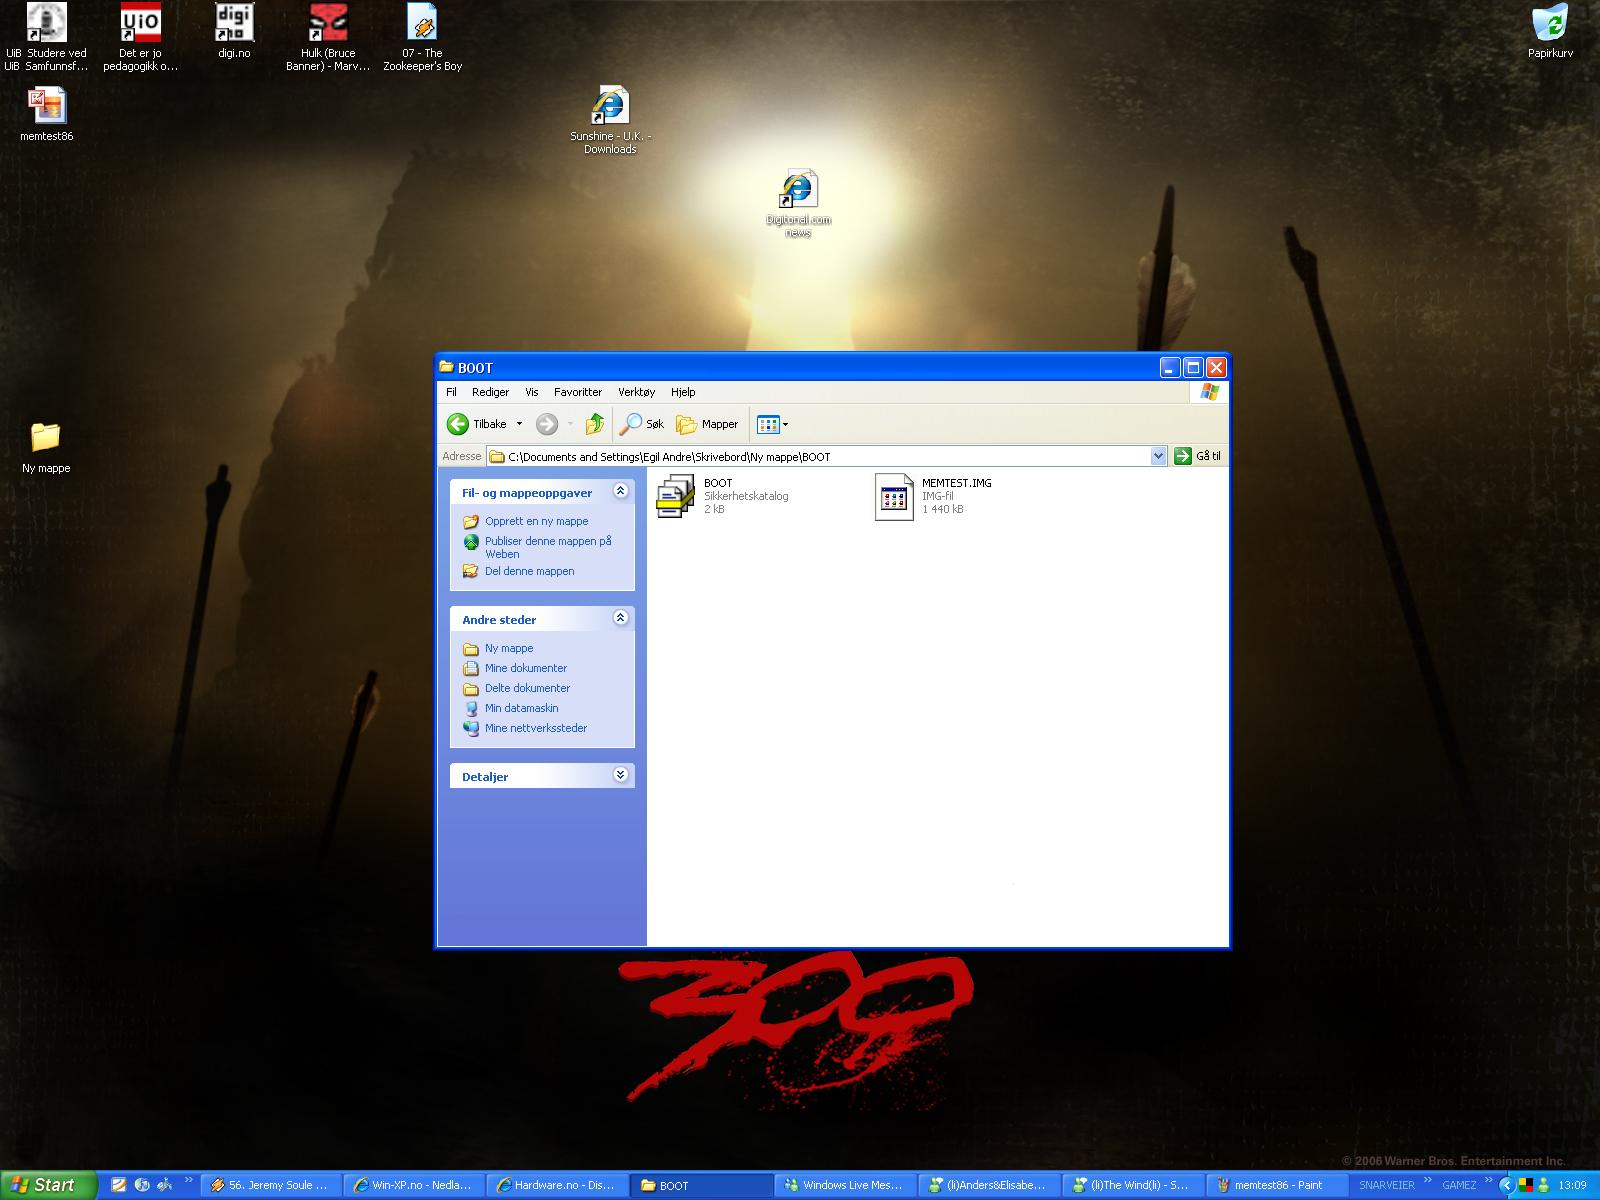Click the Tilbake back arrow icon
Screen dimensions: 1600x1200
click(458, 424)
